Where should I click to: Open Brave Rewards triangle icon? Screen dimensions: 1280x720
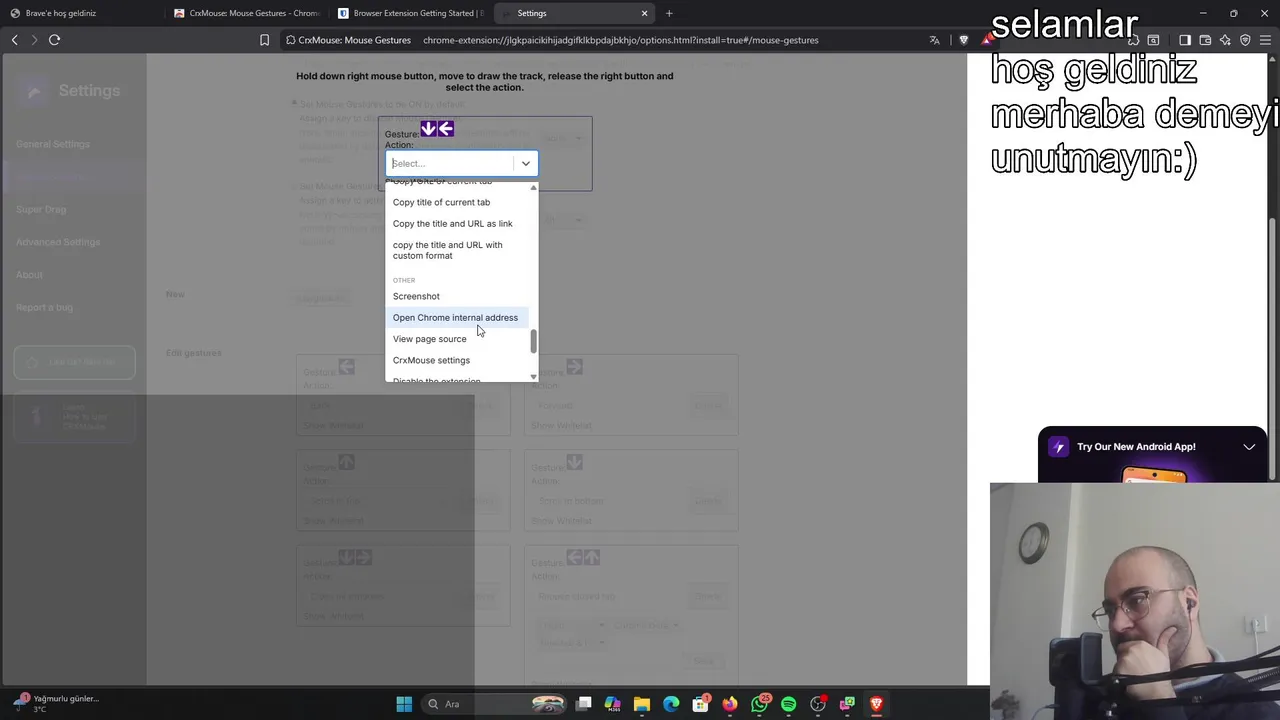[x=986, y=40]
